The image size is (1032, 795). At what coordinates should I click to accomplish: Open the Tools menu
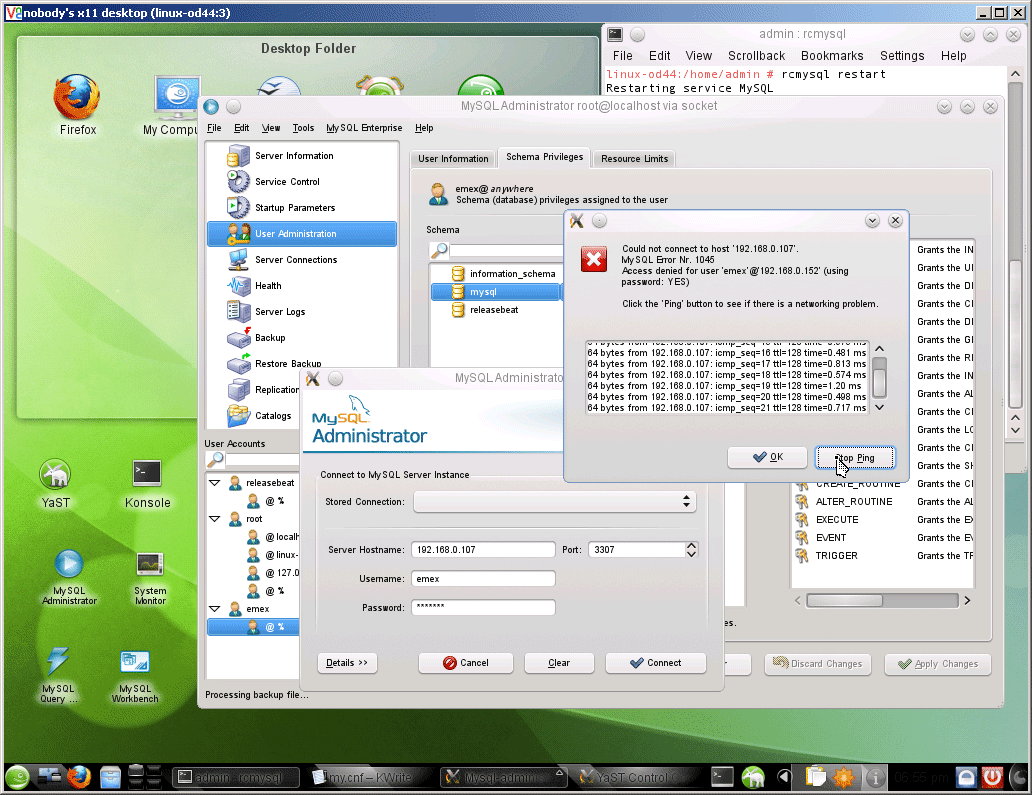tap(303, 128)
